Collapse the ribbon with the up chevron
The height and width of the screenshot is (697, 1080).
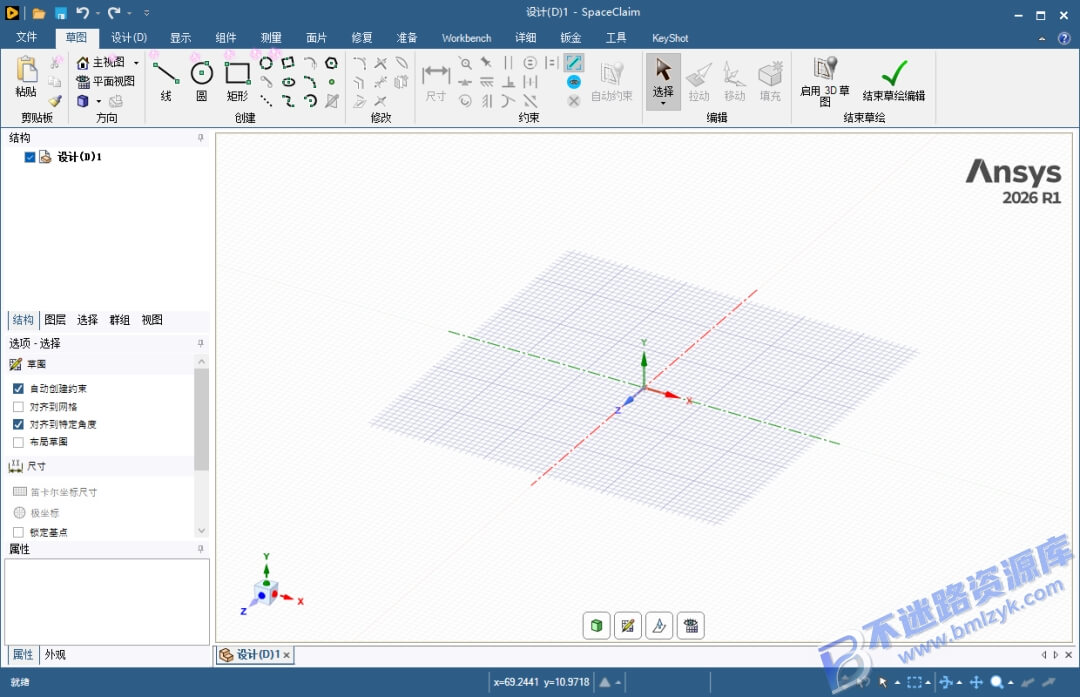coord(1041,39)
